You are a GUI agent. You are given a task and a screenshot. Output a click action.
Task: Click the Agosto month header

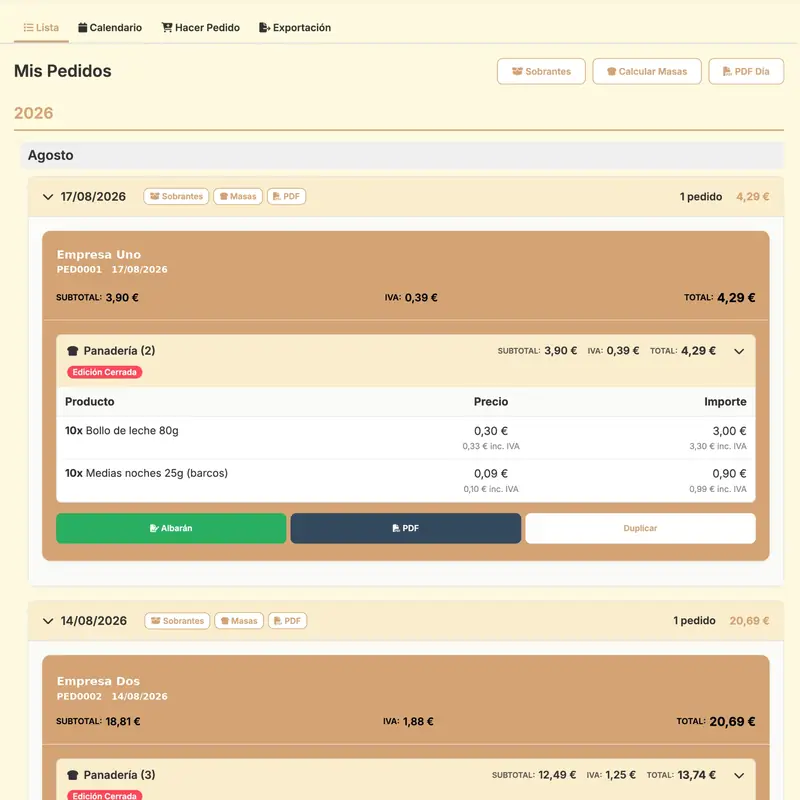(402, 155)
